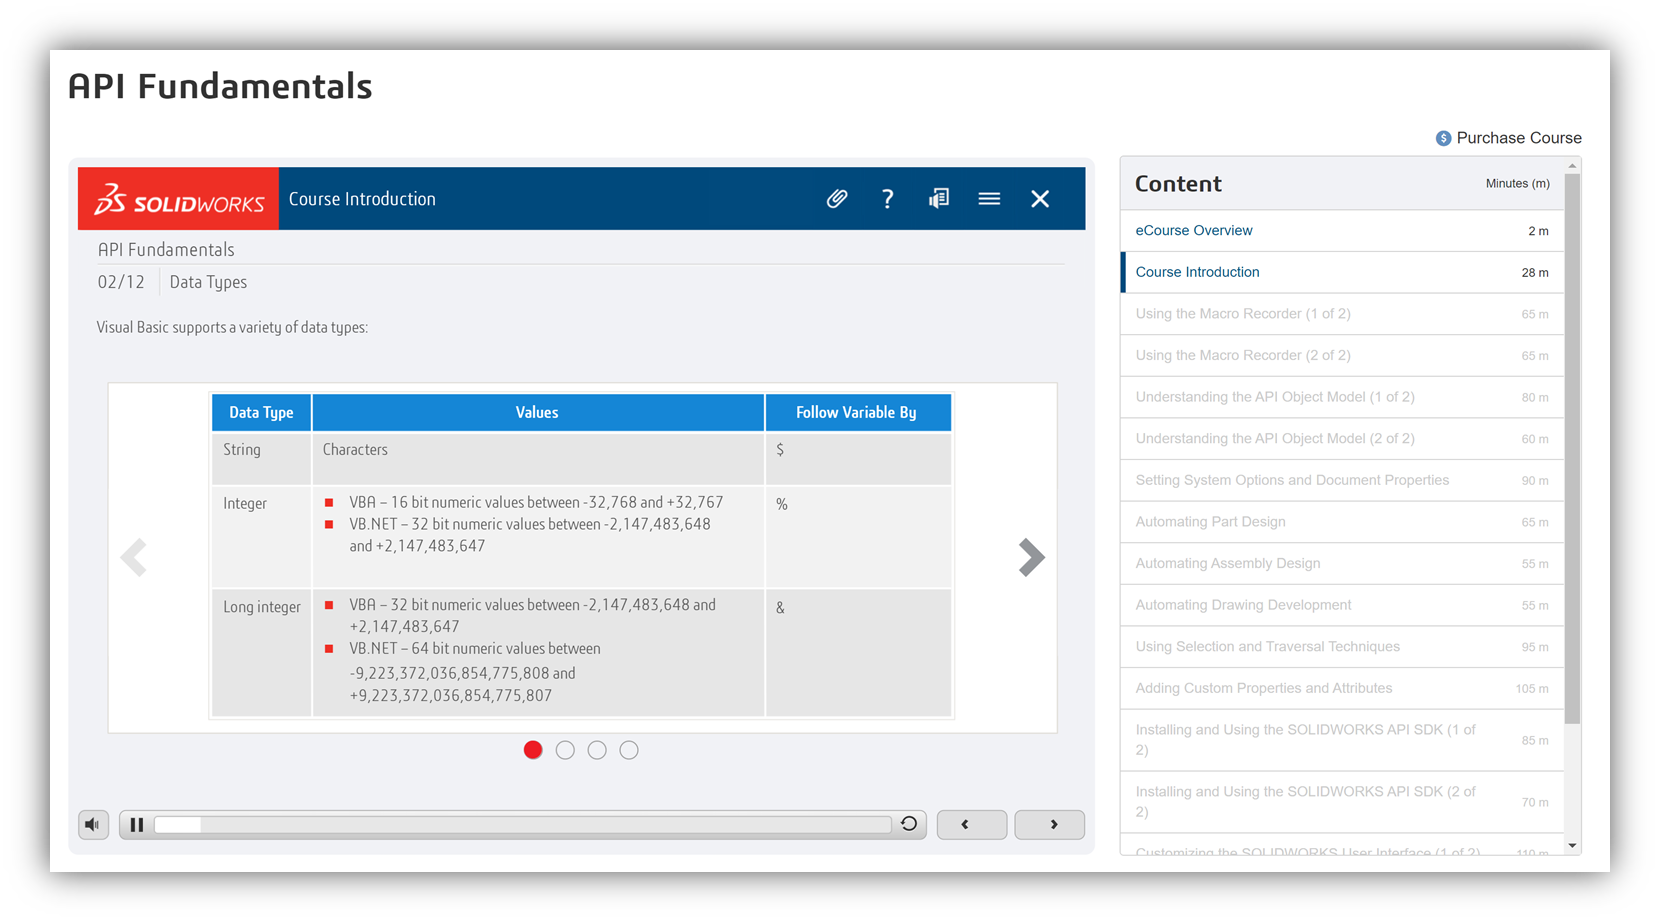1660x922 pixels.
Task: Select the second carousel dot
Action: 565,750
